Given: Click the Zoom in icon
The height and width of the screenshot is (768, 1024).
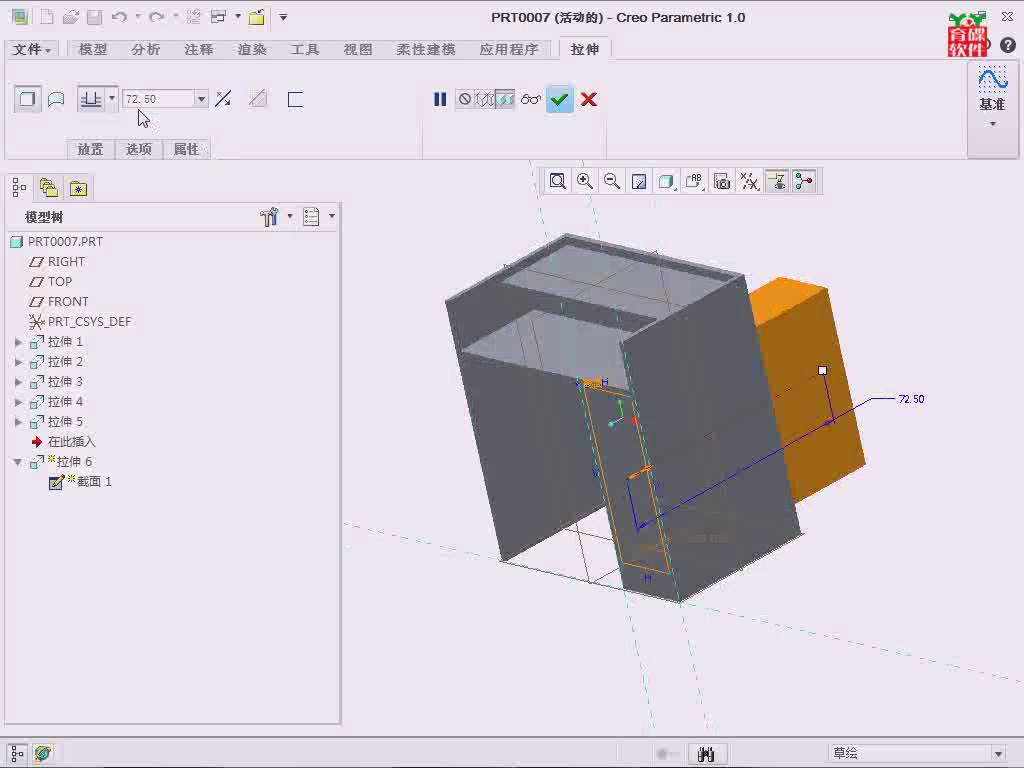Looking at the screenshot, I should point(585,181).
